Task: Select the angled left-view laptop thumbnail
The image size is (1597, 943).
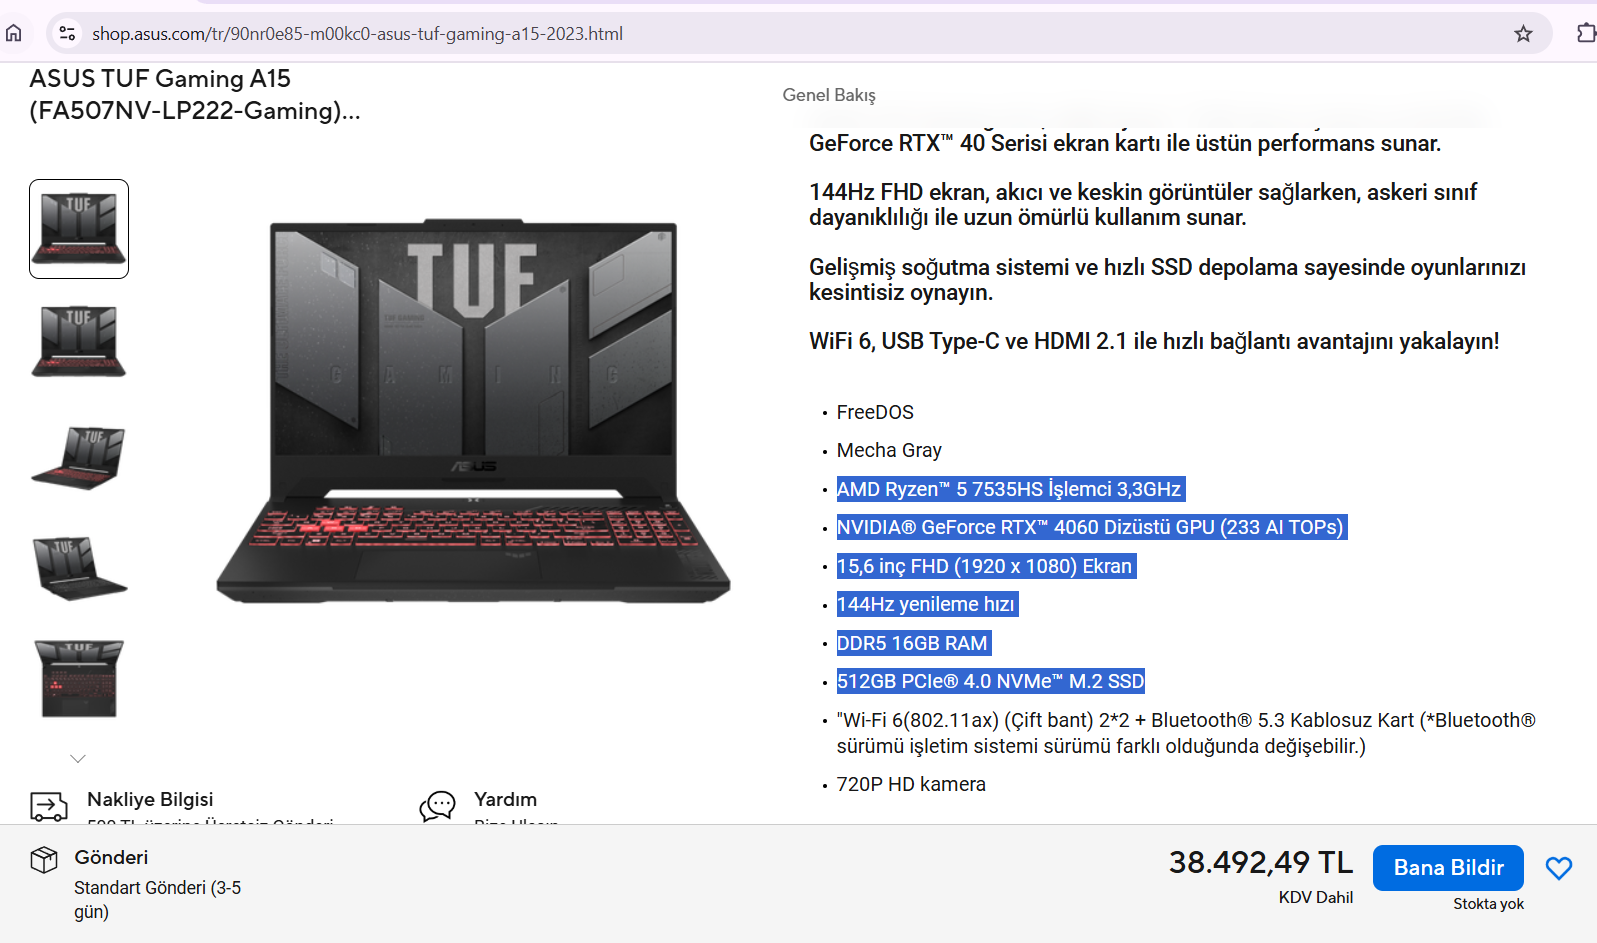Action: (x=79, y=457)
